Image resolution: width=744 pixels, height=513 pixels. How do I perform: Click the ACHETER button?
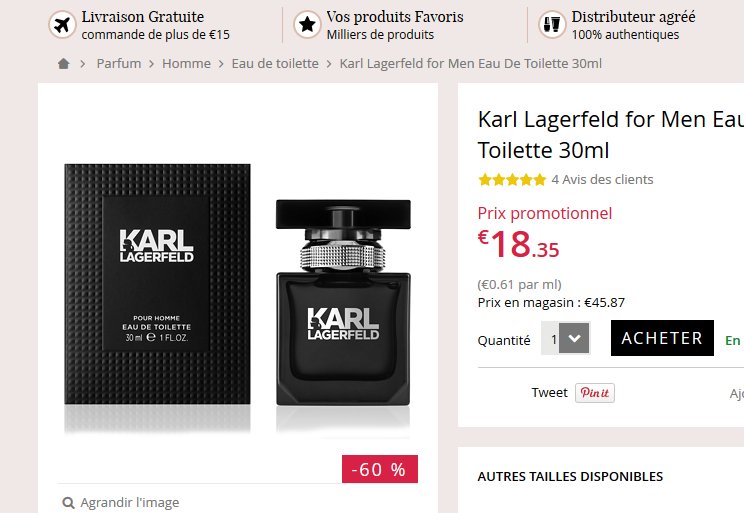(662, 338)
